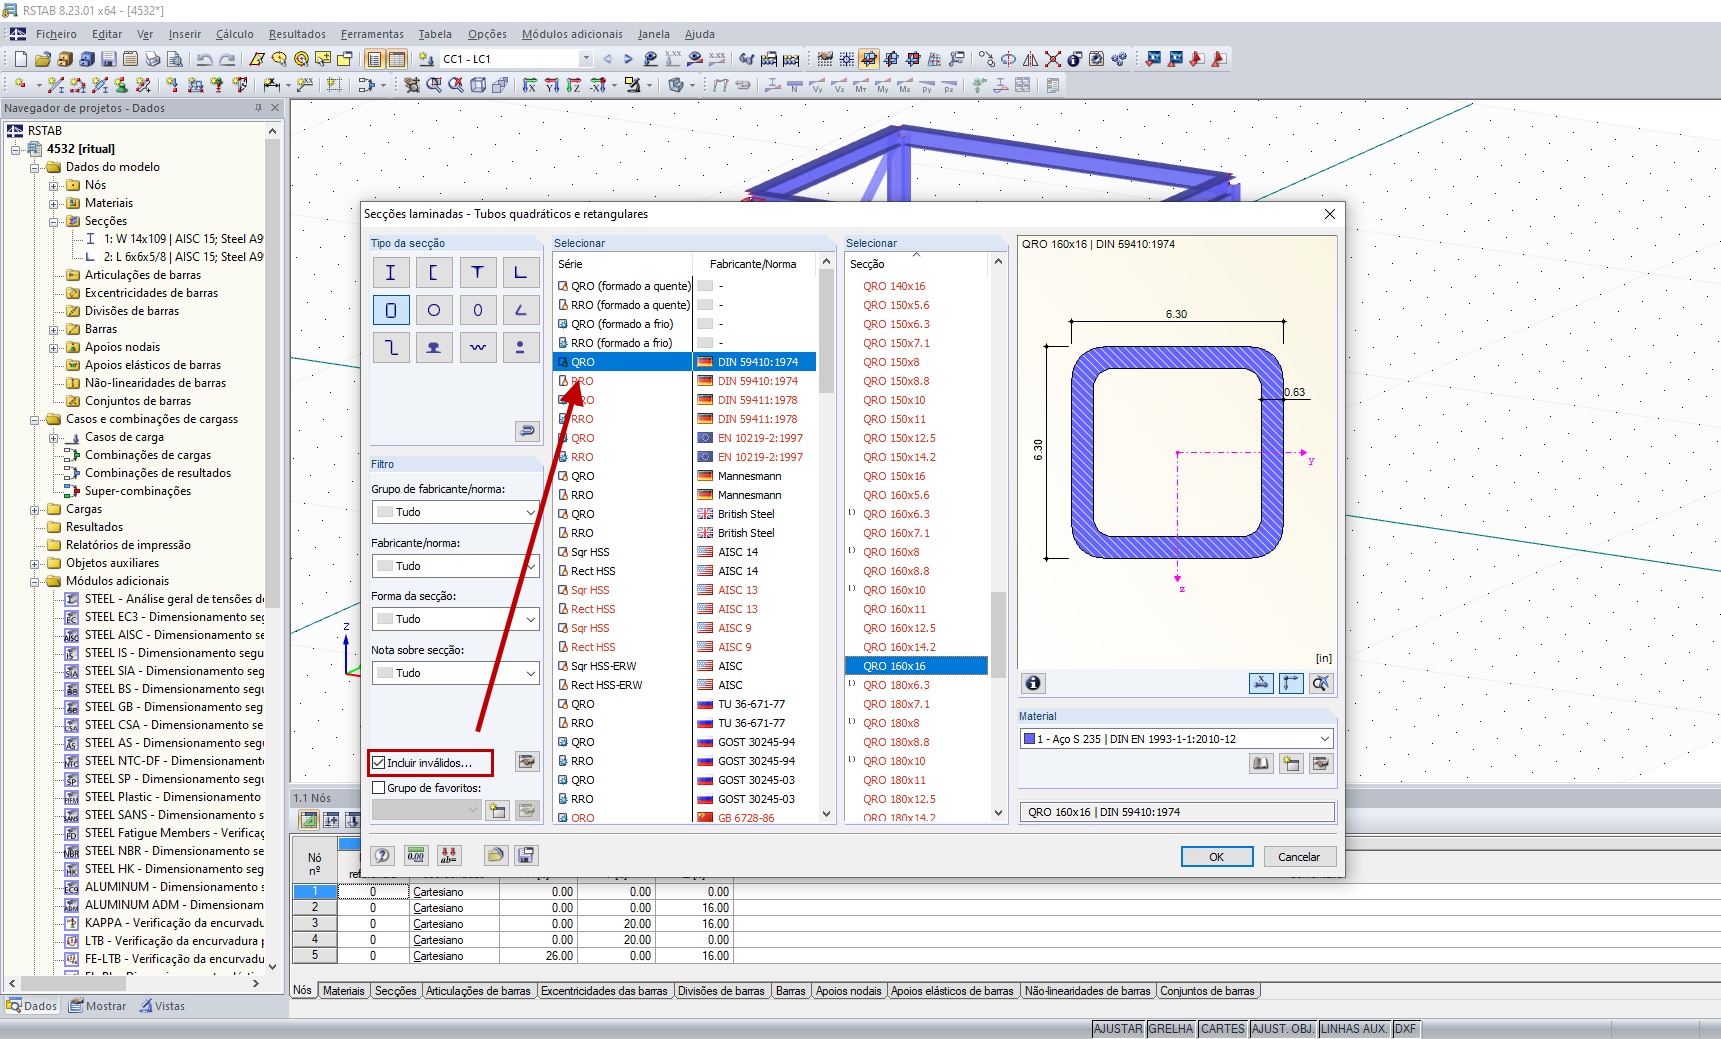Toggle GRELHA grid in the status bar
The image size is (1721, 1039).
[1171, 1029]
